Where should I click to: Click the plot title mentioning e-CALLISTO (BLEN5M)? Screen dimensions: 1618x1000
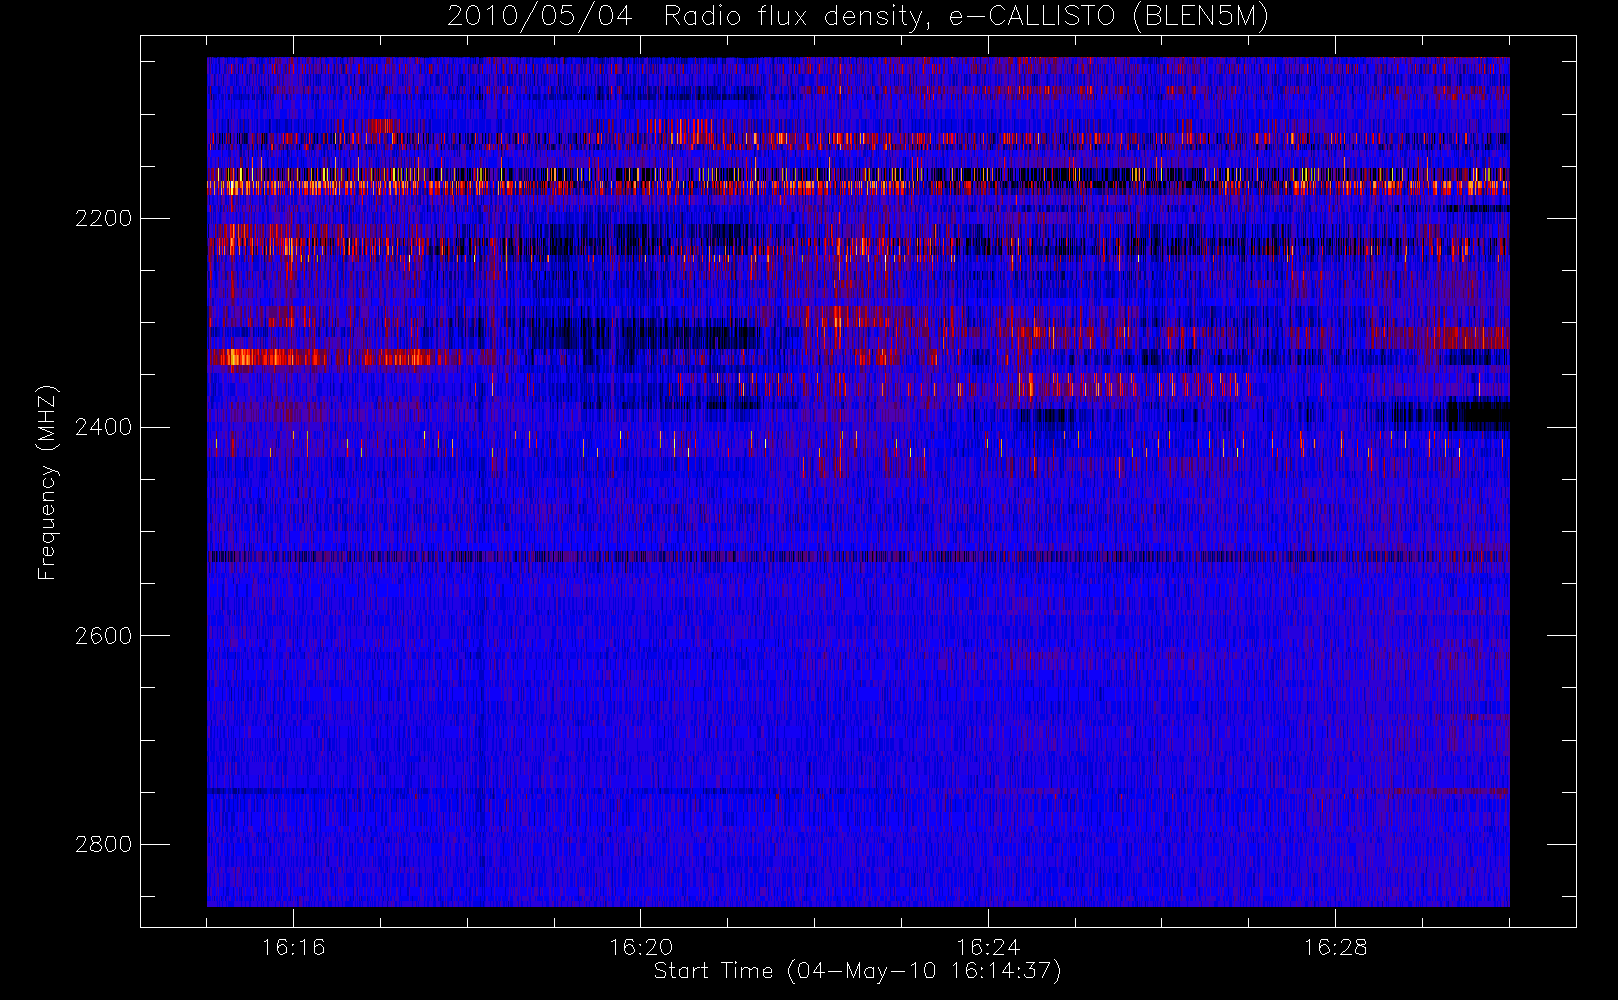point(858,16)
